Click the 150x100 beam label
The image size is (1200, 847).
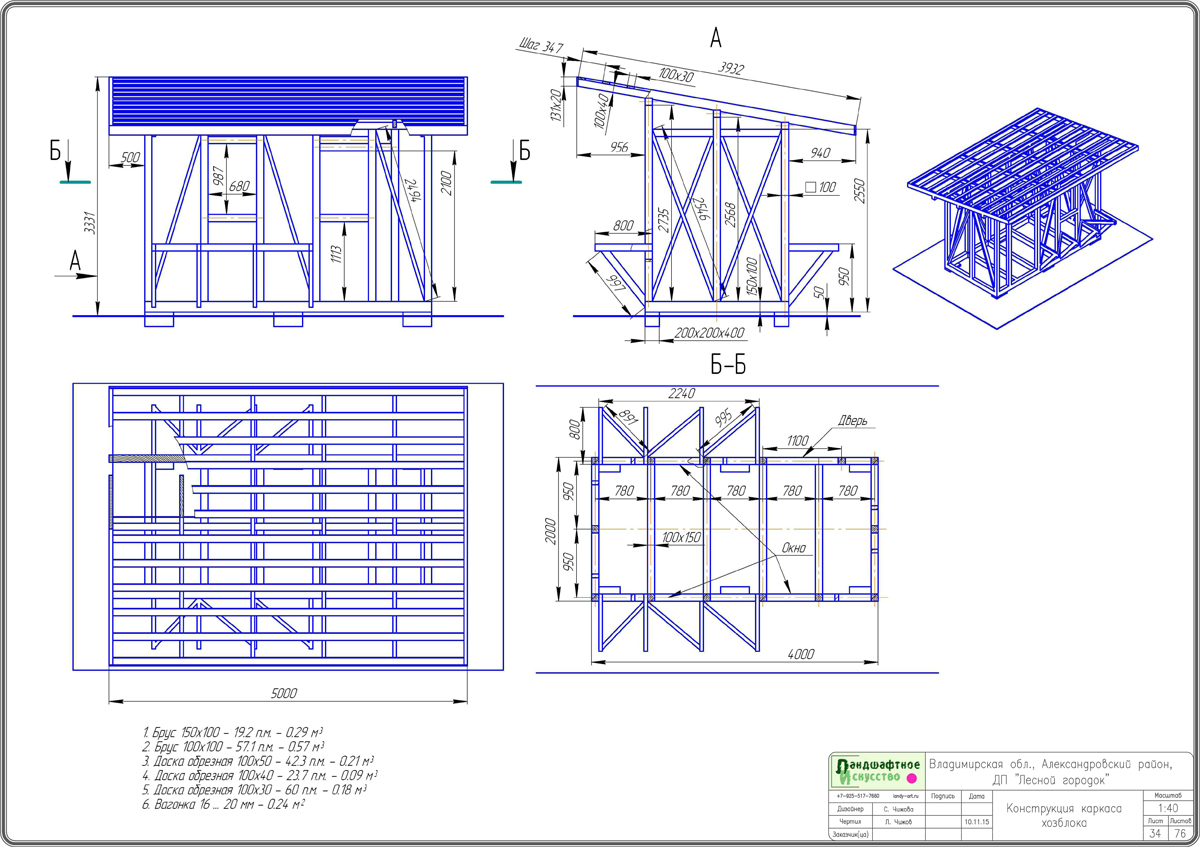752,277
